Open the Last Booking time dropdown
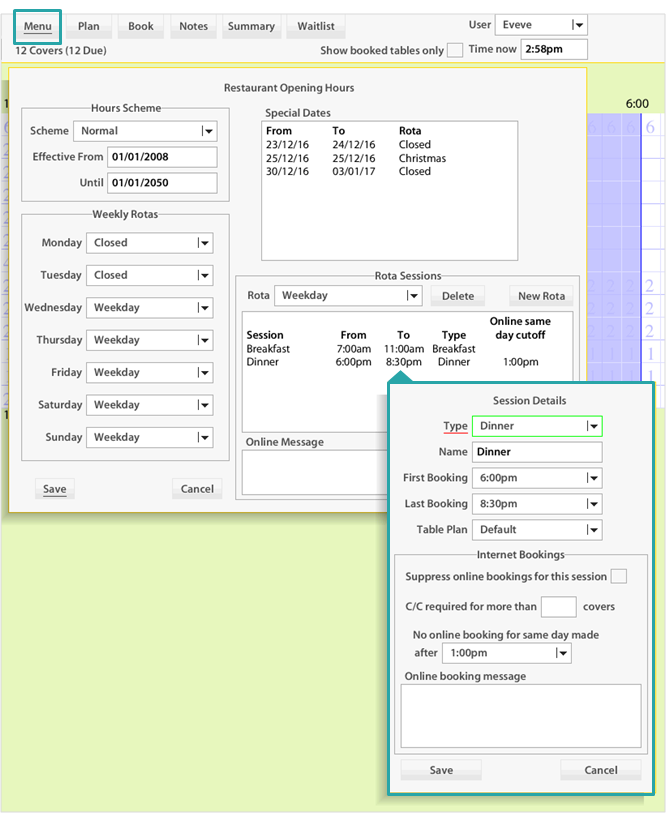Screen dimensions: 671x823 (x=537, y=504)
